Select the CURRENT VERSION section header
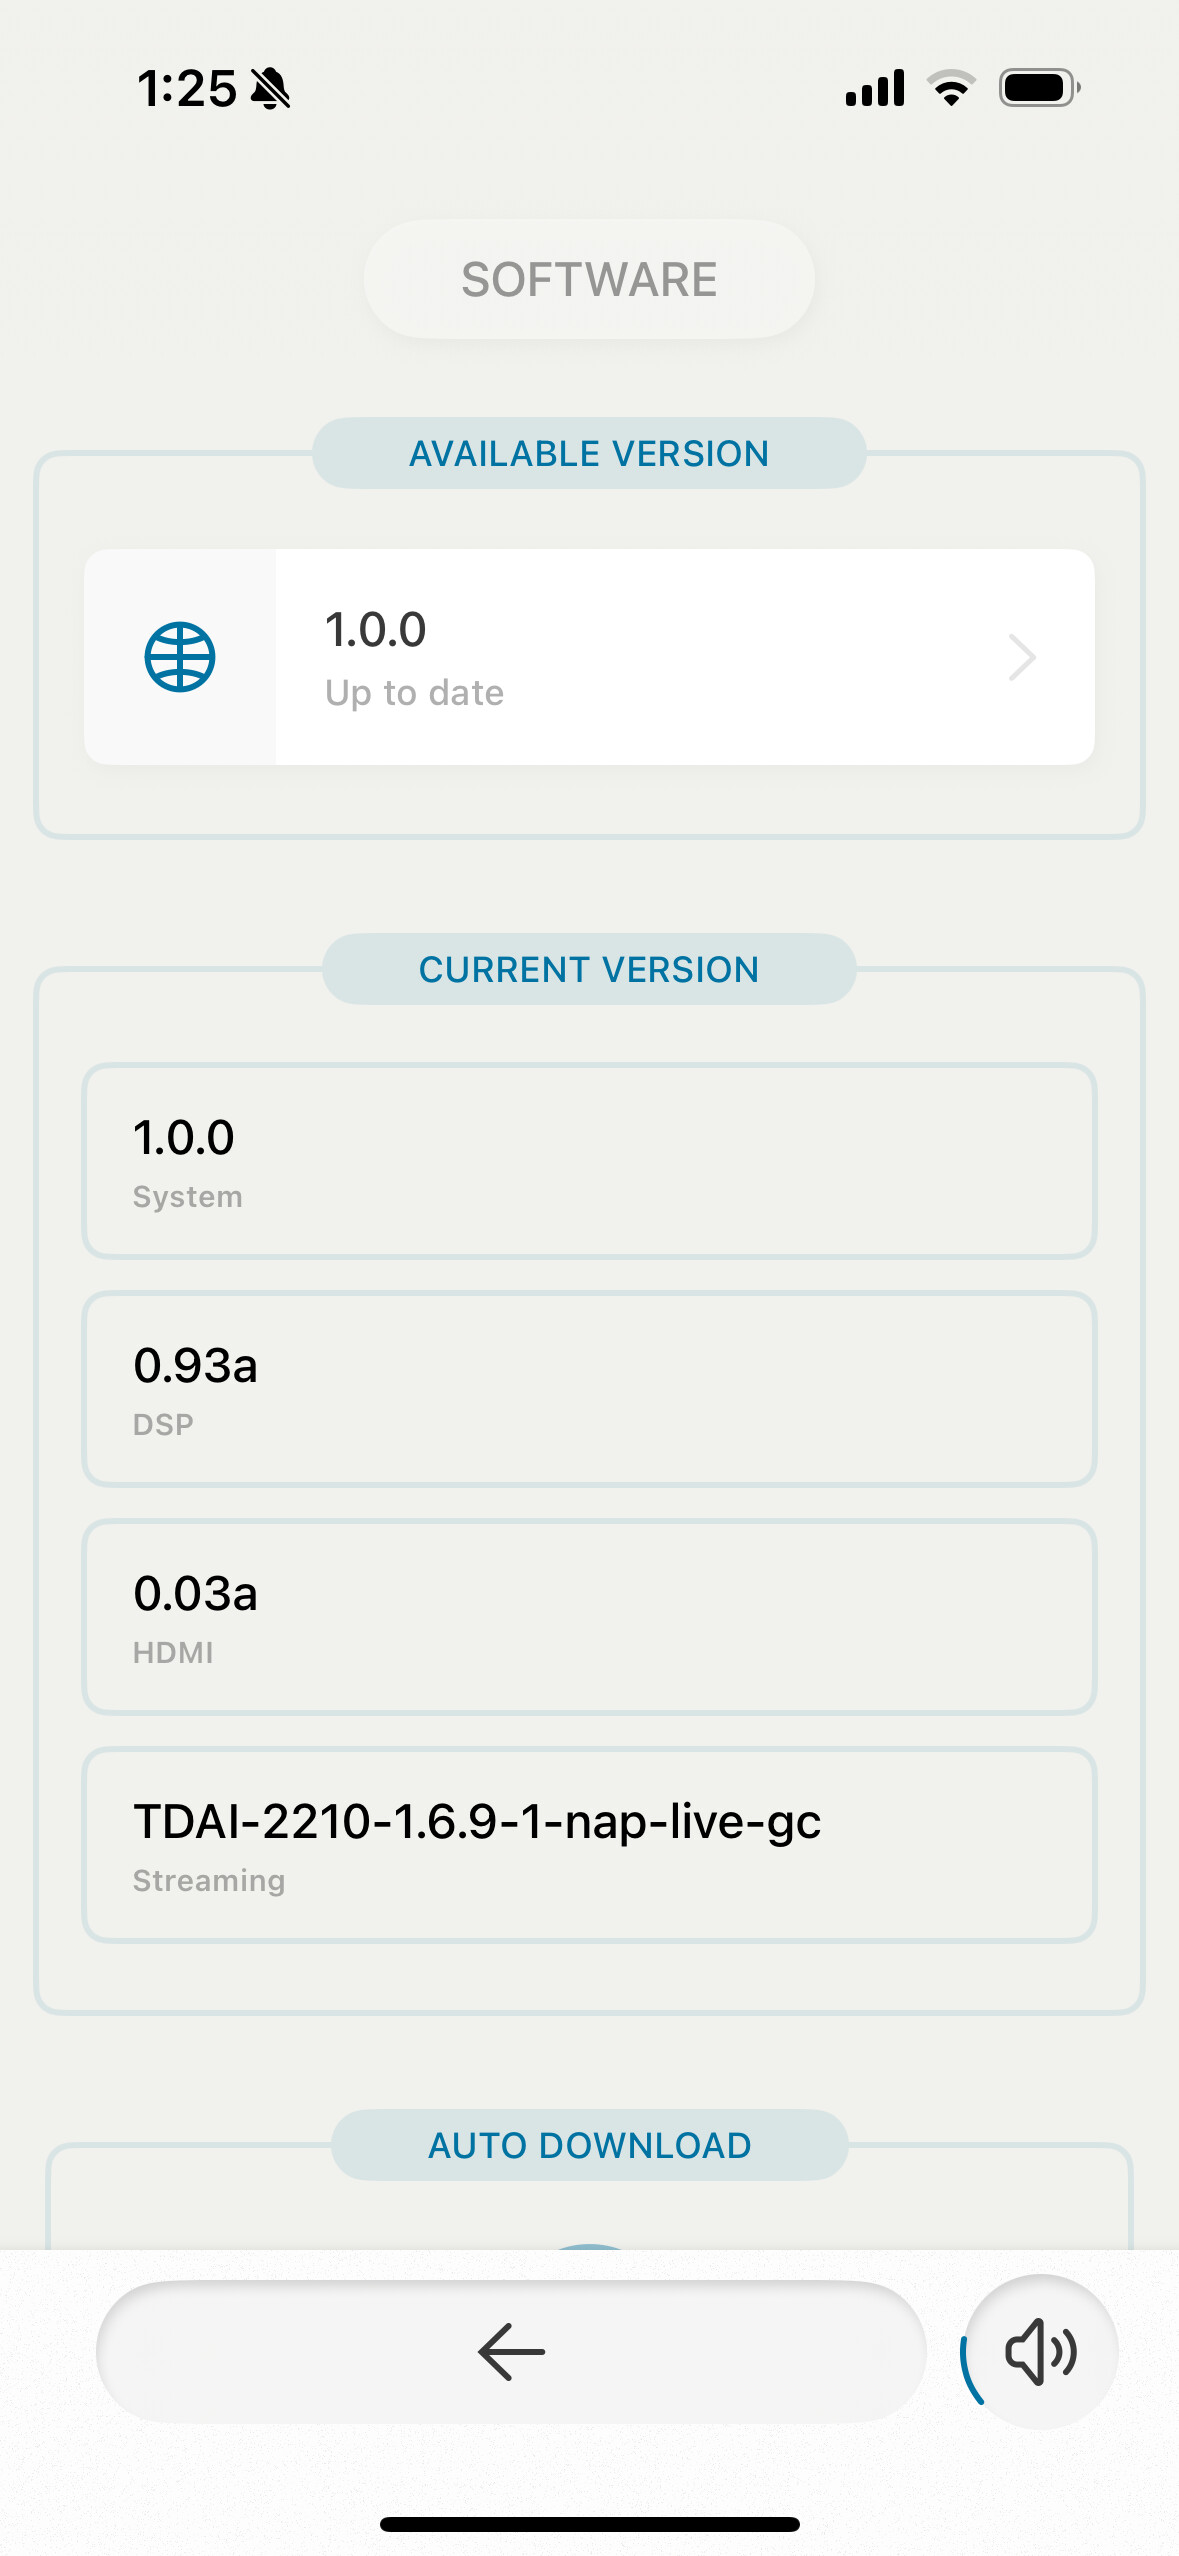Screen dimensions: 1179x2556 [589, 969]
